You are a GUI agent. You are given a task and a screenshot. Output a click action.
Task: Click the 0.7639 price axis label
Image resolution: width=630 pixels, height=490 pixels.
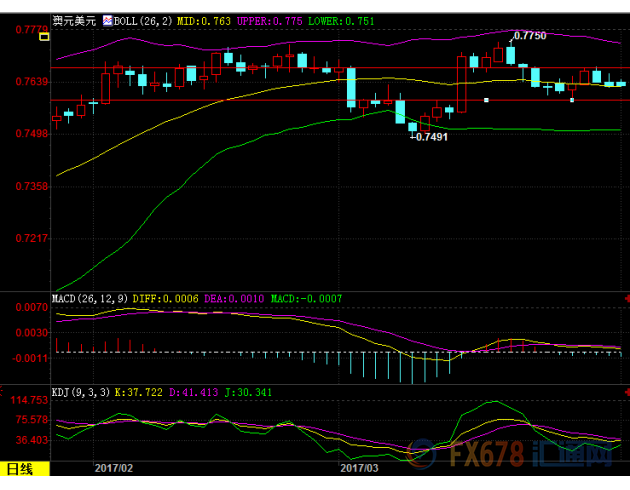[31, 82]
